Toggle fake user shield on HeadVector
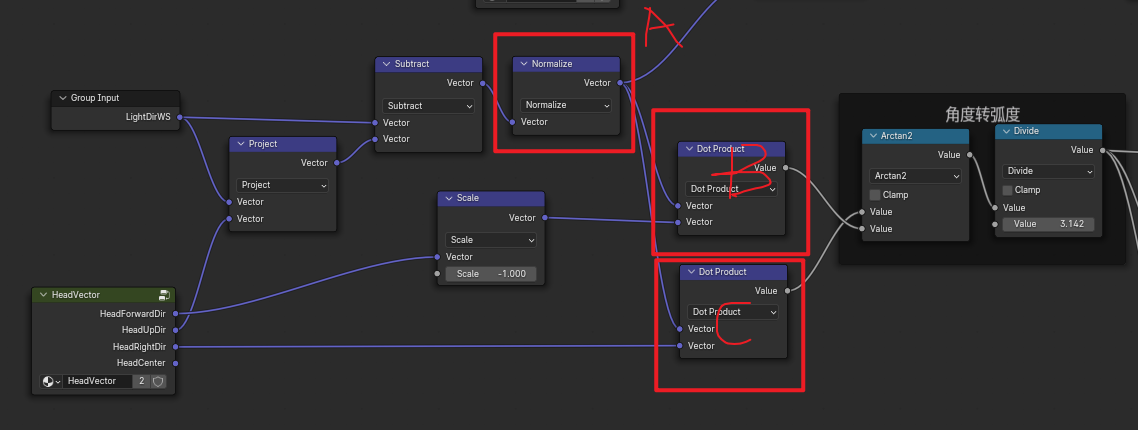The image size is (1138, 430). (x=158, y=381)
